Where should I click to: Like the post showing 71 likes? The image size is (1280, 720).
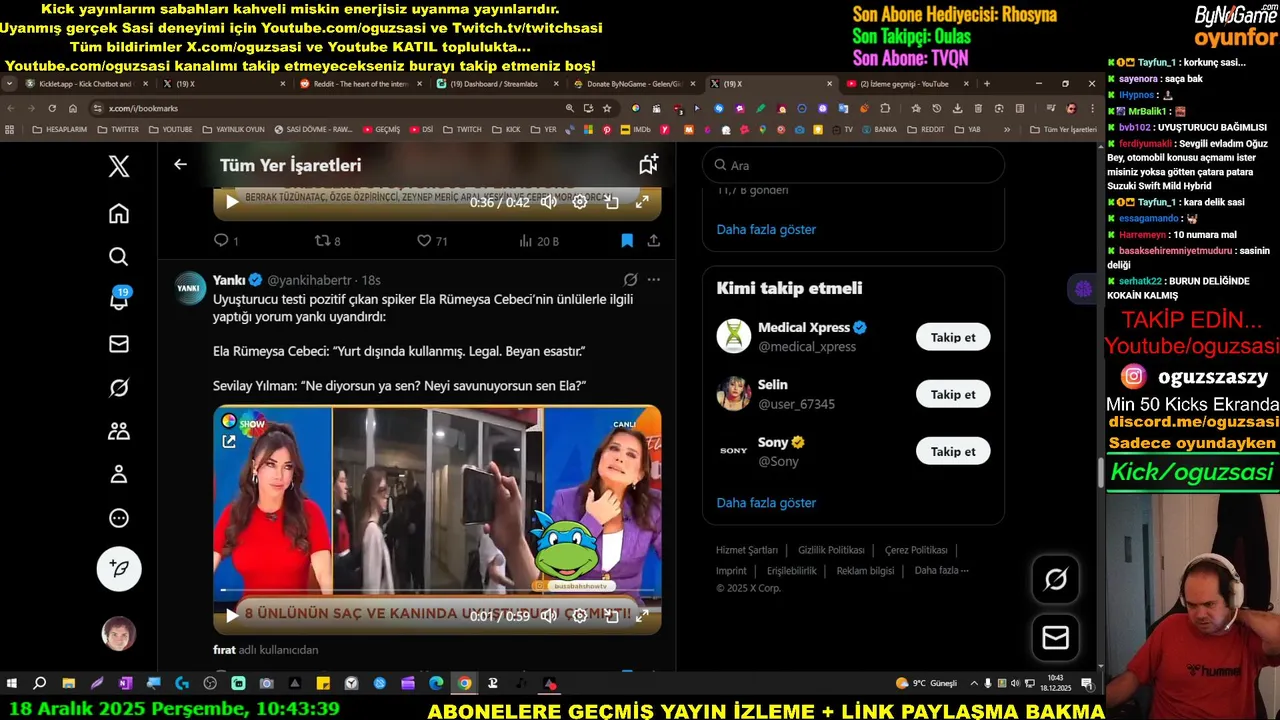[x=432, y=241]
